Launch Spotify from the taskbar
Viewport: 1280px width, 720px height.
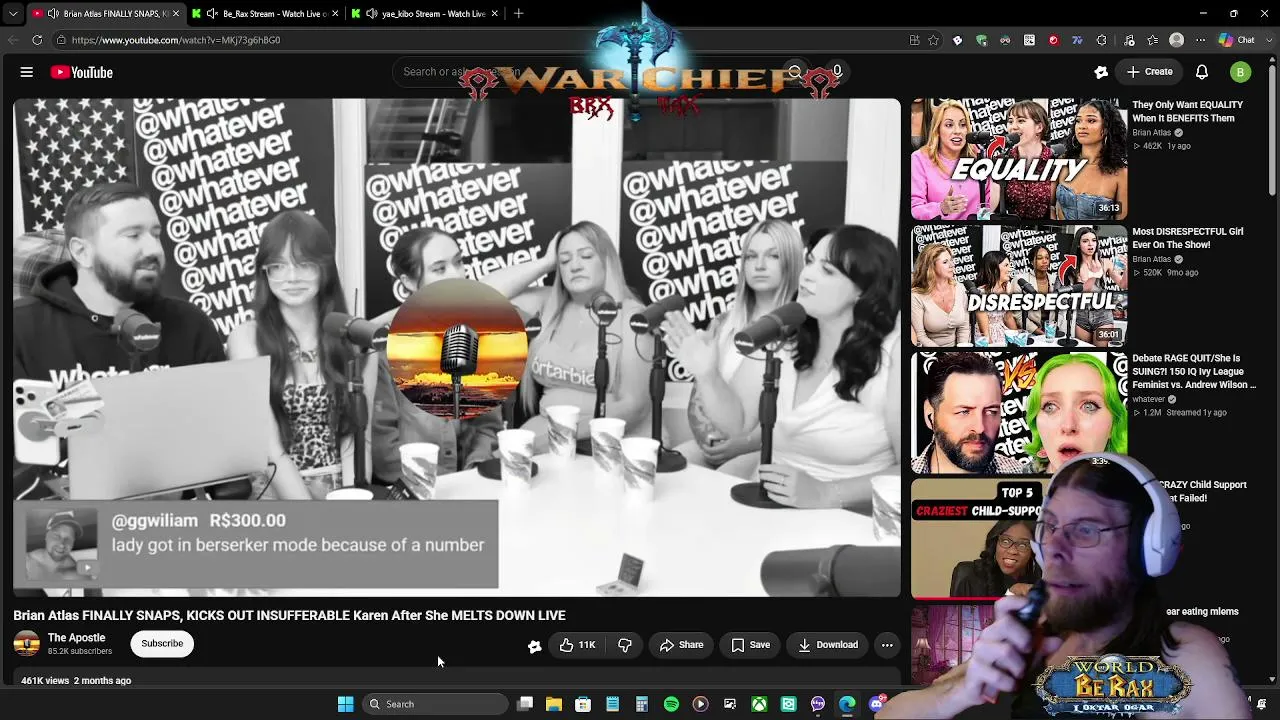[671, 704]
